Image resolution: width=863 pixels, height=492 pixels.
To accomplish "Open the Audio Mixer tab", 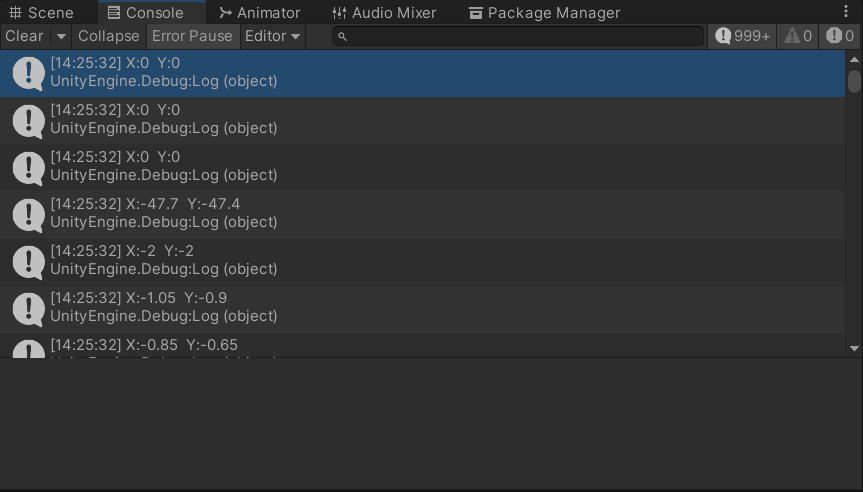I will click(x=384, y=13).
